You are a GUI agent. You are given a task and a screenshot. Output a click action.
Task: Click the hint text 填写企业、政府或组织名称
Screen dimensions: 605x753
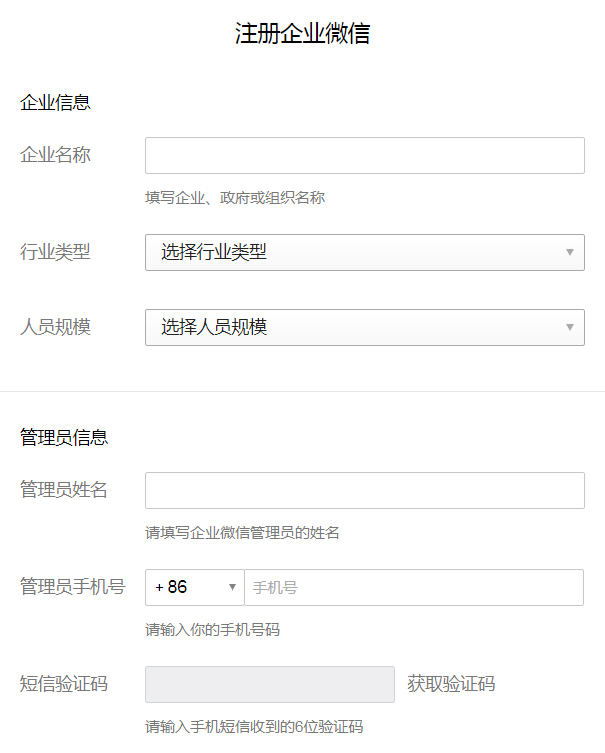[235, 198]
